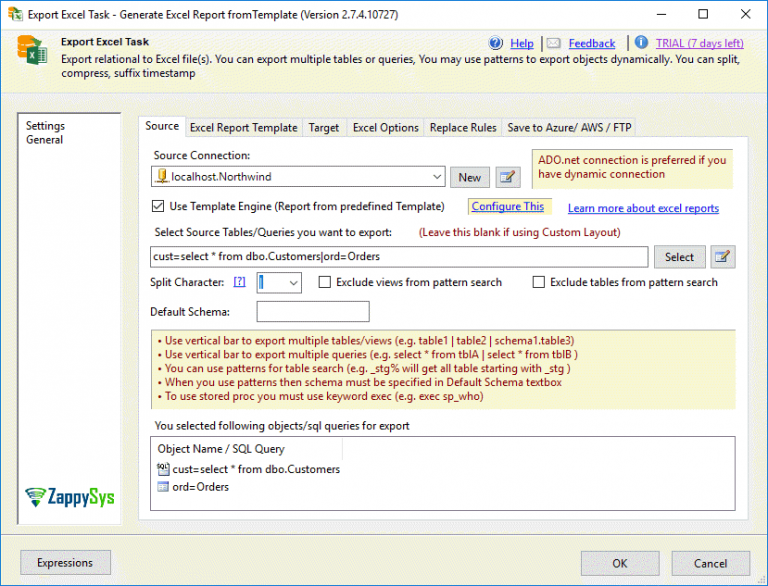Click the Feedback envelope icon
The width and height of the screenshot is (768, 586).
[554, 43]
